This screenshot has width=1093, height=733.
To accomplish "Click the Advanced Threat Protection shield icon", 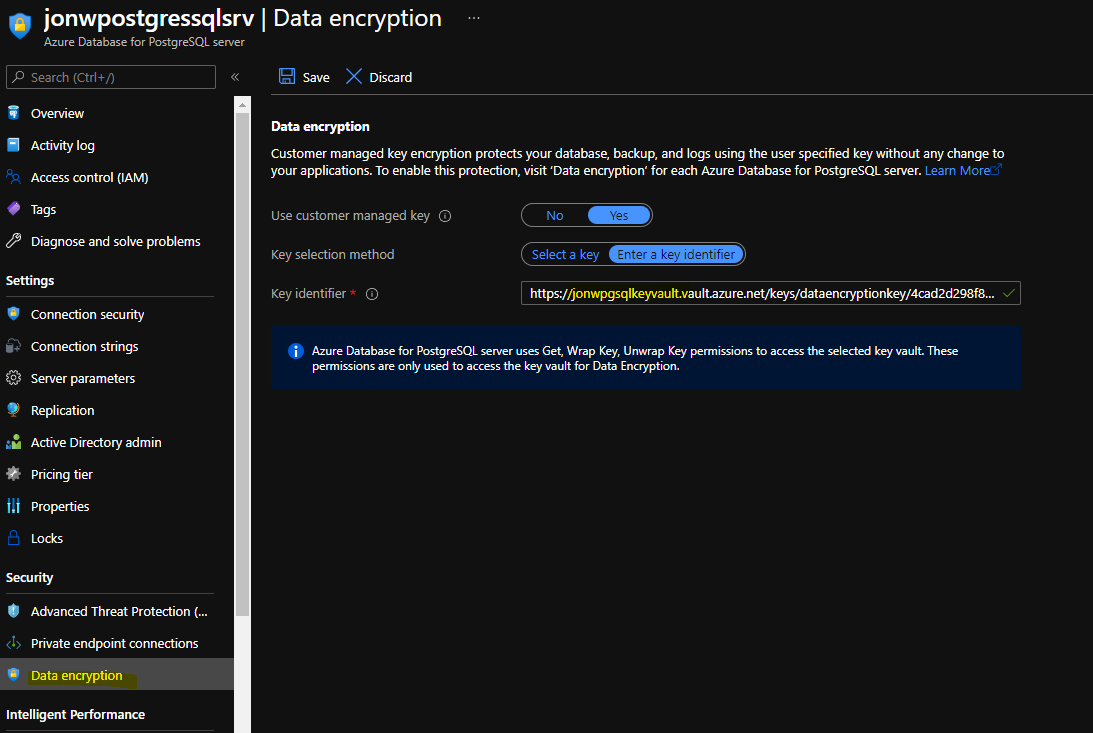I will point(13,610).
